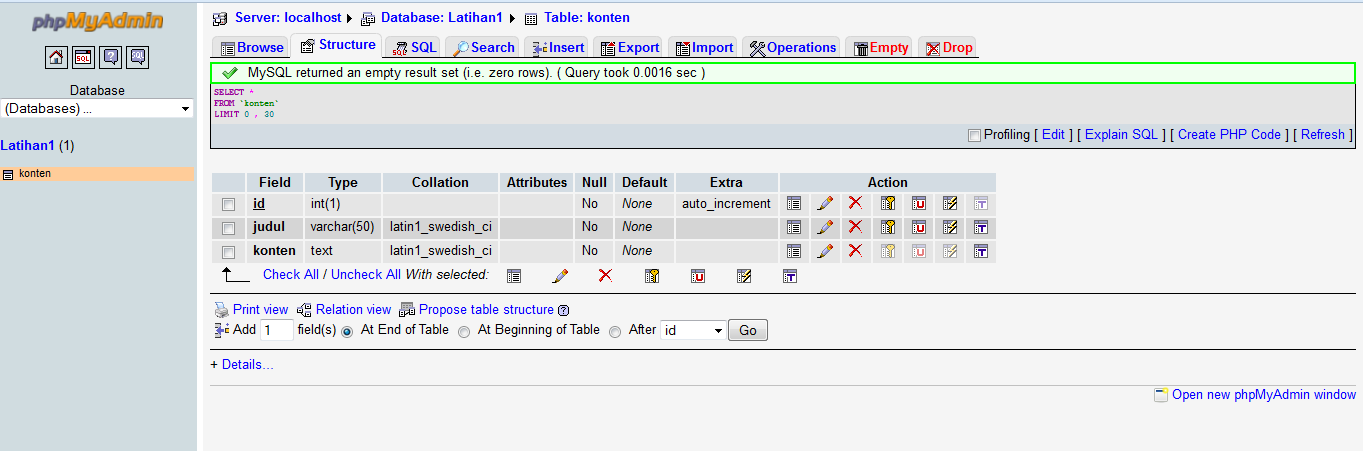Image resolution: width=1363 pixels, height=451 pixels.
Task: Click the Home icon in the sidebar
Action: coord(57,57)
